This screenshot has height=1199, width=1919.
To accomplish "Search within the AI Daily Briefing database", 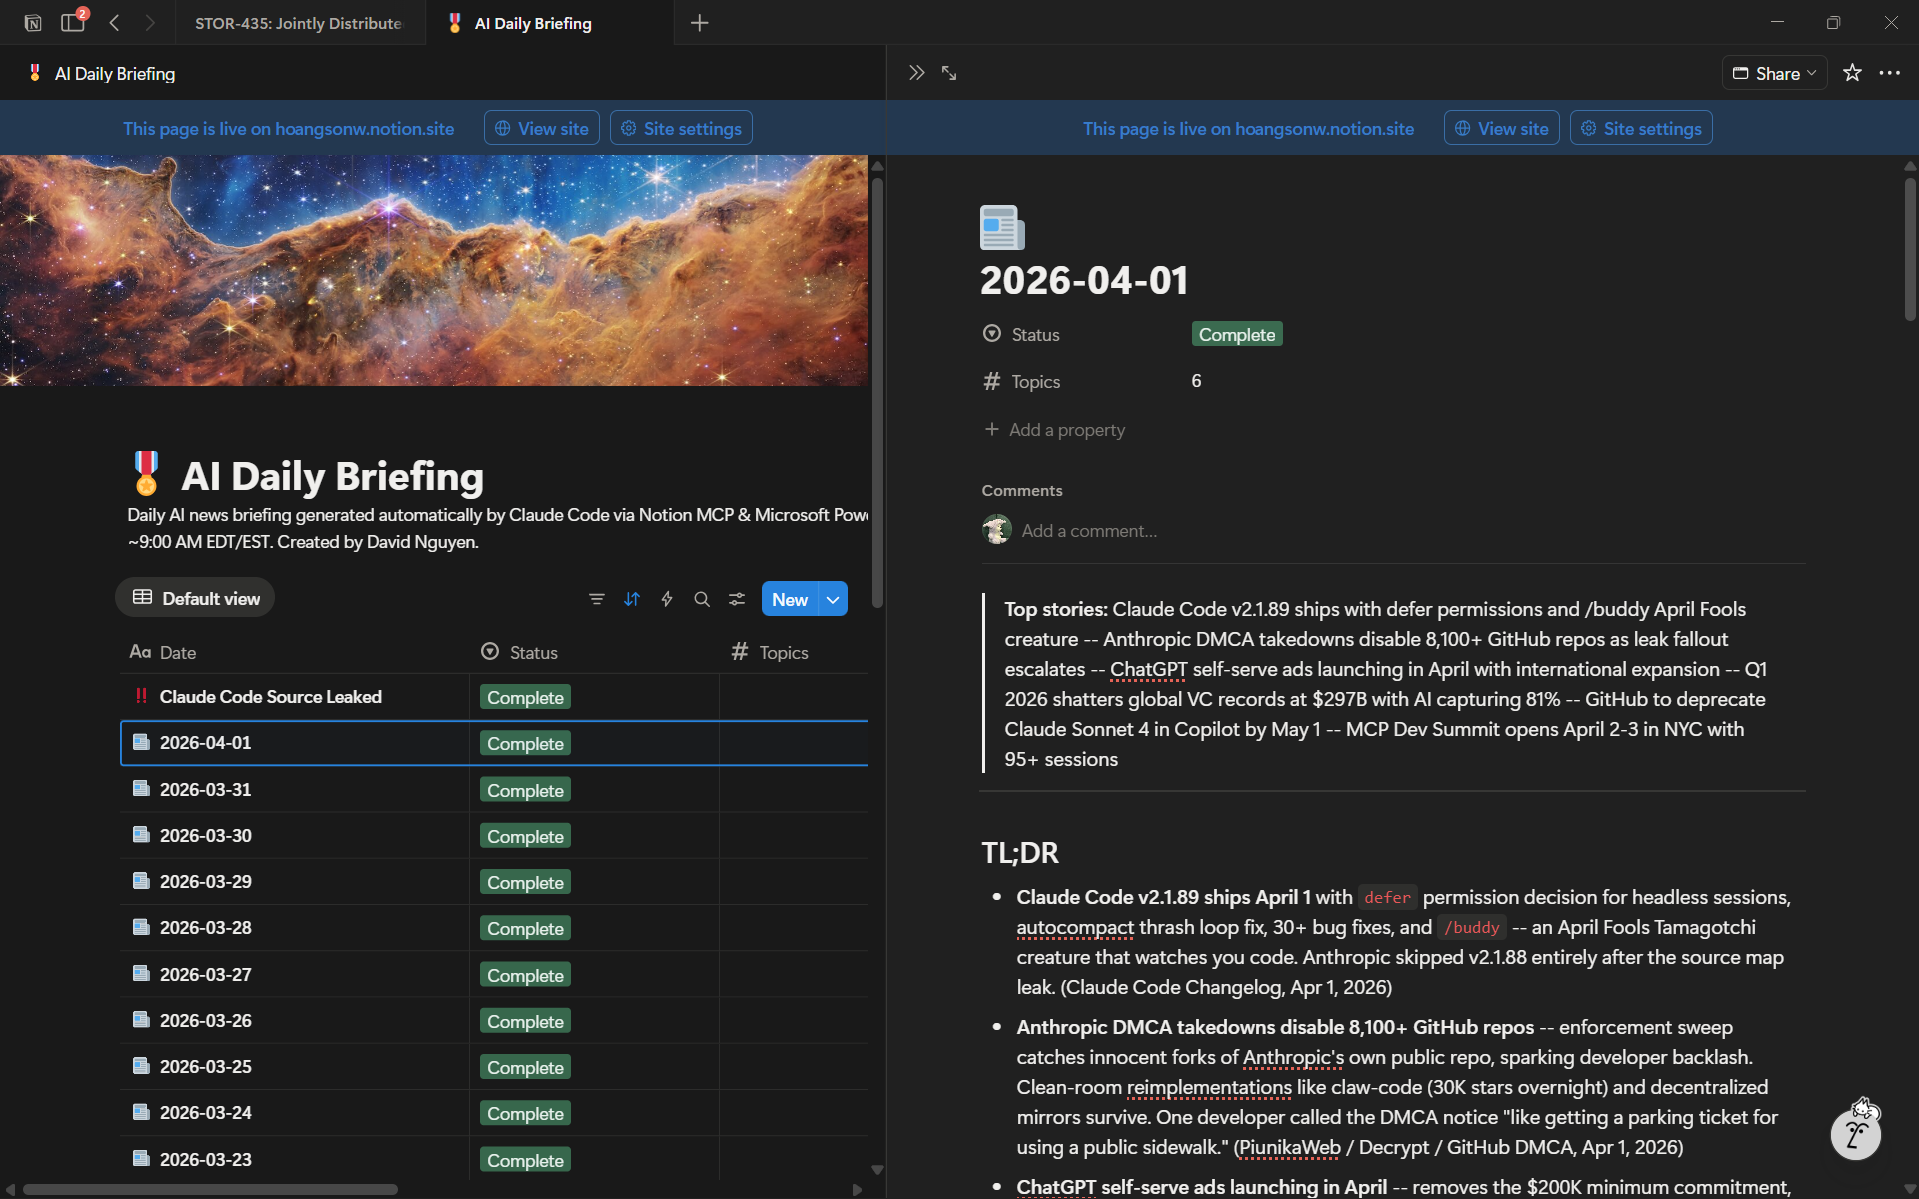I will 702,598.
